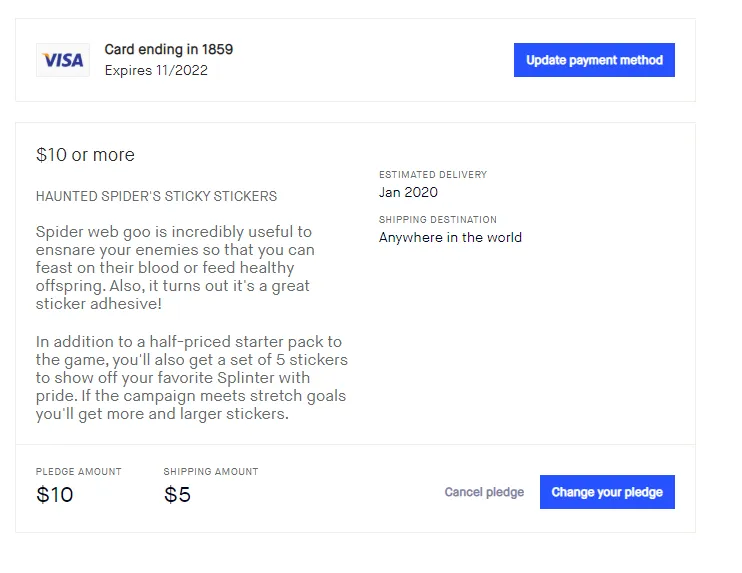Click the VISA card logo icon
The image size is (742, 573).
click(x=63, y=60)
